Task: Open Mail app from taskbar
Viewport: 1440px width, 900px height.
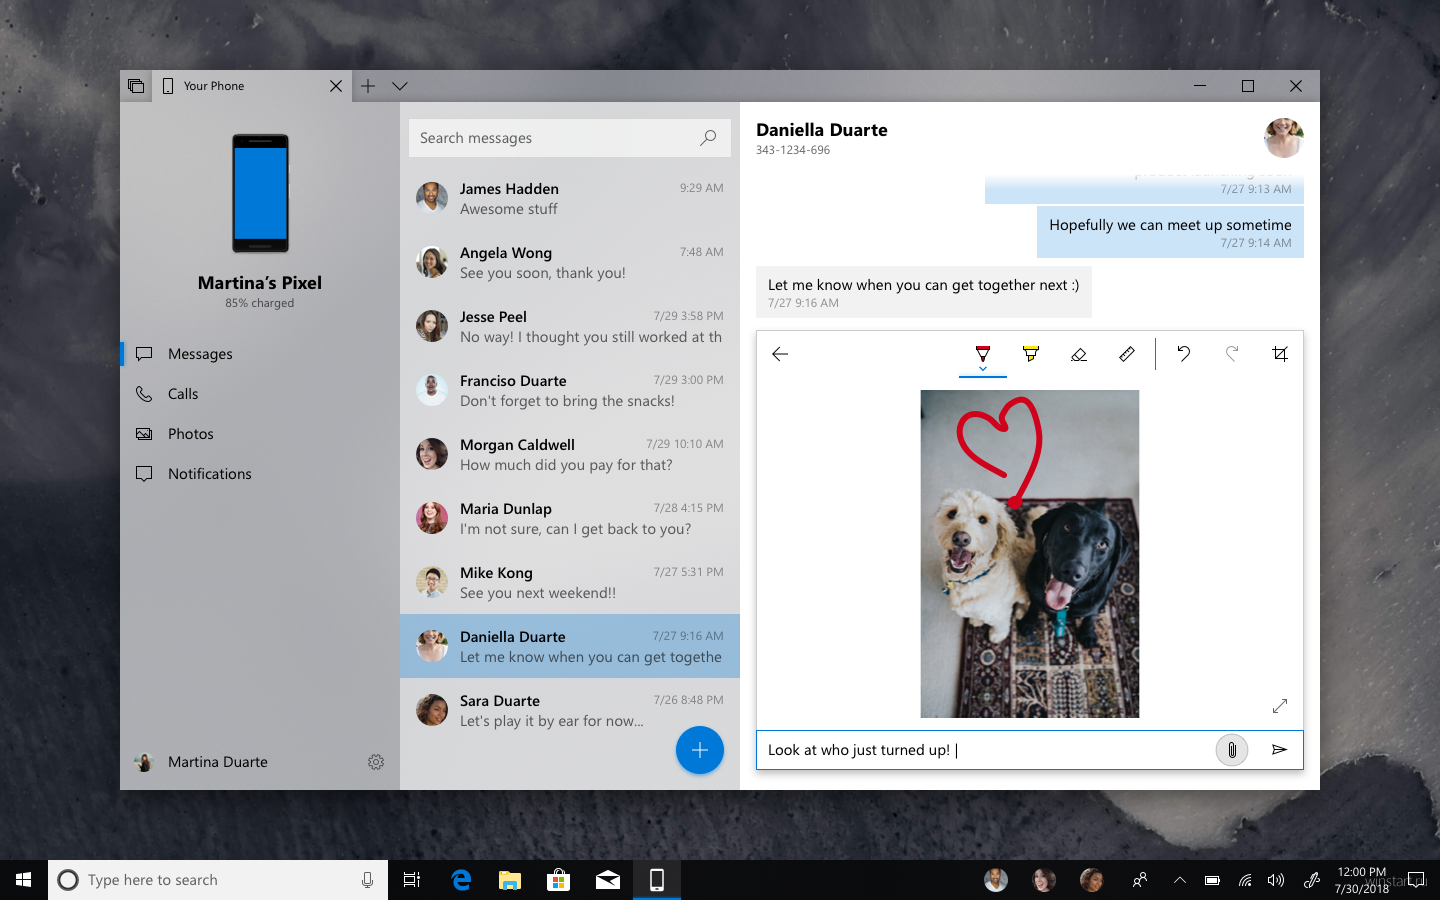Action: (608, 880)
